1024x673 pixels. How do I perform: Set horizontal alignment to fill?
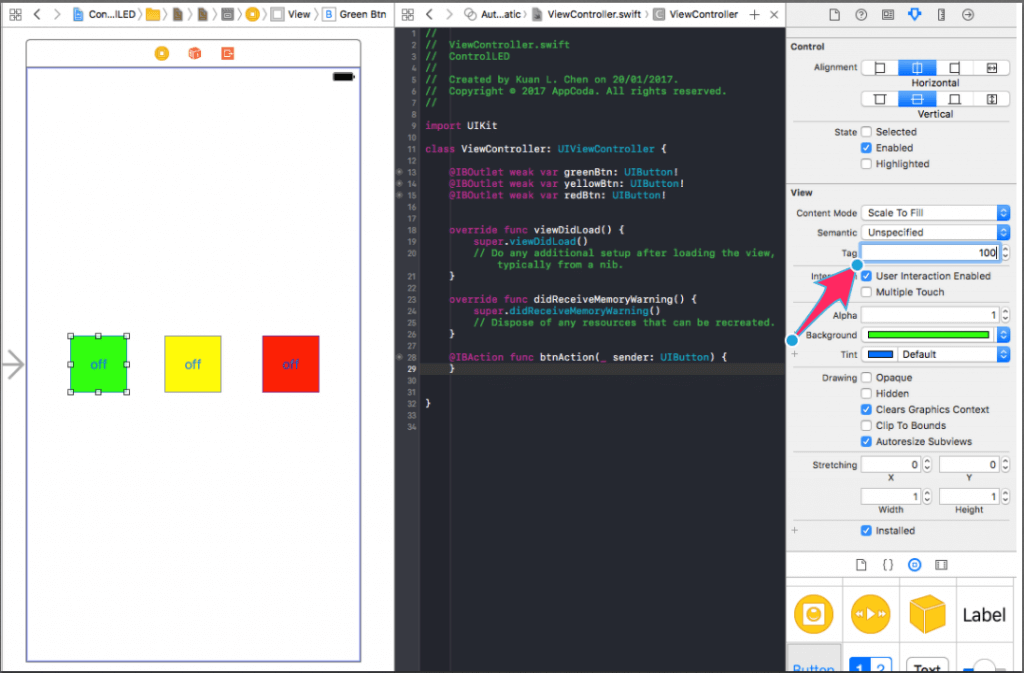991,68
